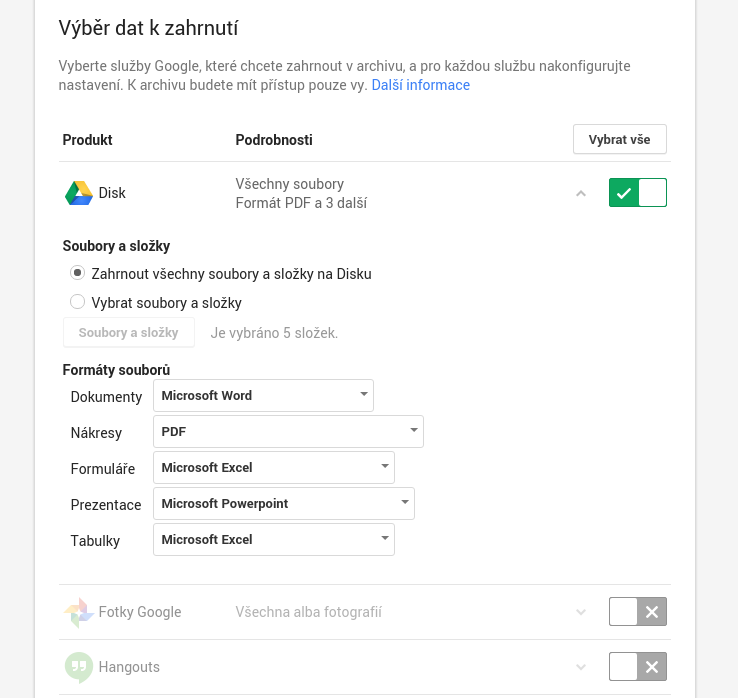Click the 'Všechna alba fotografií' details text
738x698 pixels.
point(308,612)
